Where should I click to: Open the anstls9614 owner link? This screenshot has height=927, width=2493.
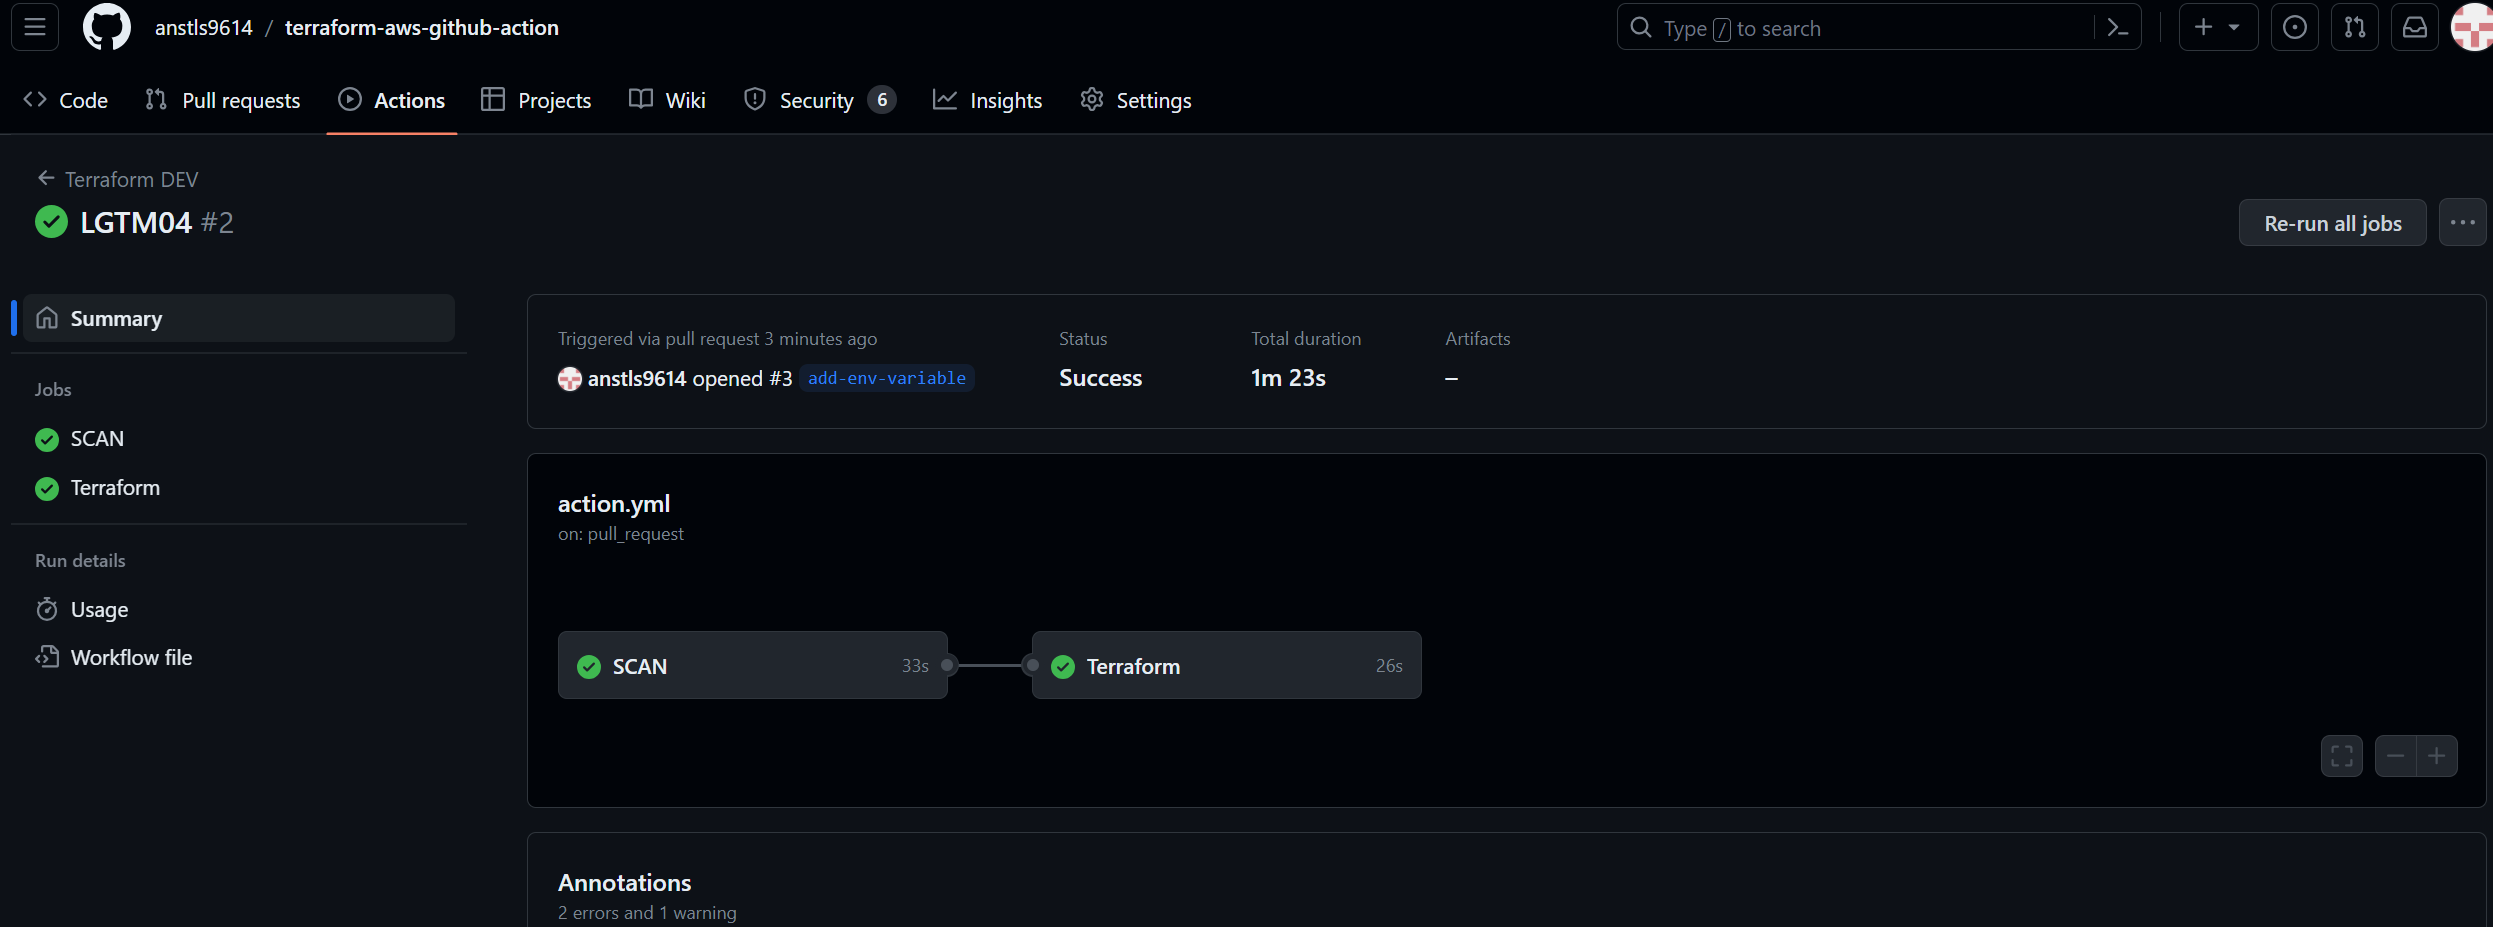(x=204, y=28)
